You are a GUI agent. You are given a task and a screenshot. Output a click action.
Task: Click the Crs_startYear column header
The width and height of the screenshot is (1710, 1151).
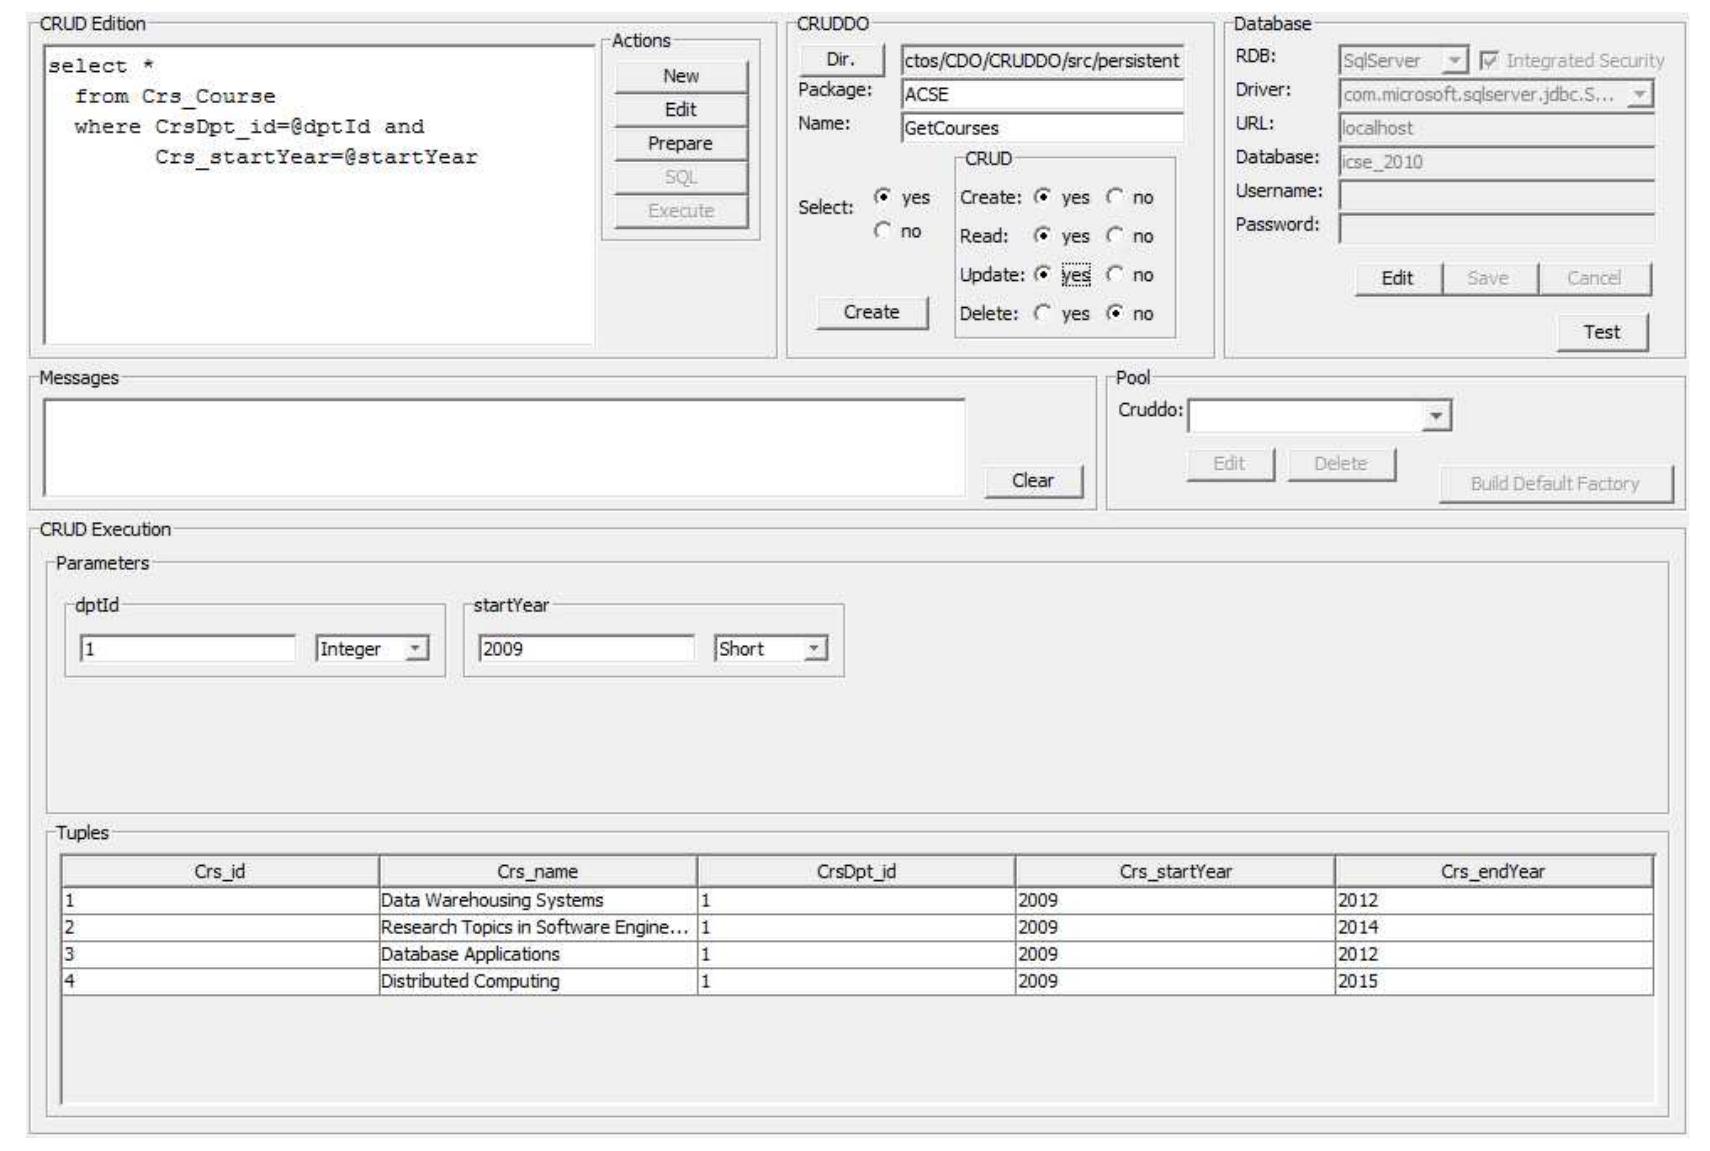tap(1175, 872)
